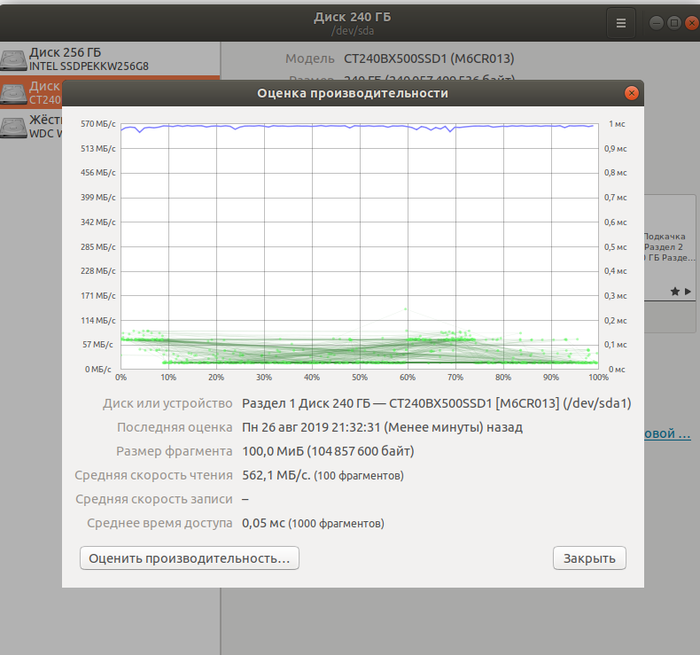
Task: Click the "100%" x-axis label
Action: [598, 377]
